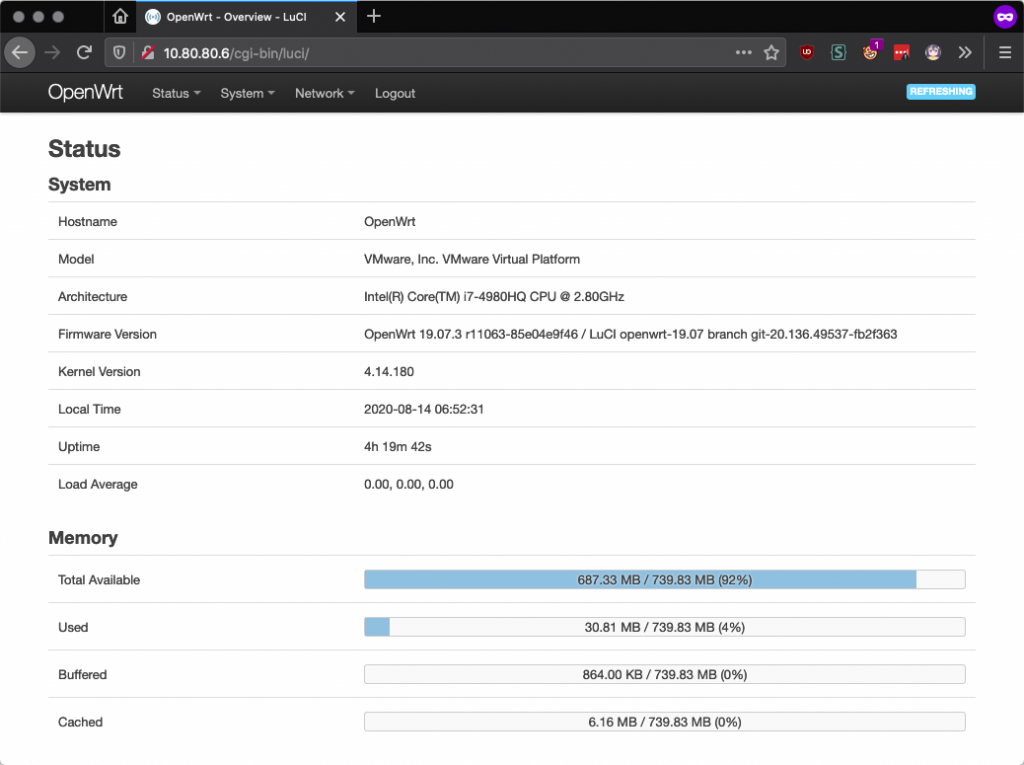
Task: Click the Firmware Version label
Action: 107,334
